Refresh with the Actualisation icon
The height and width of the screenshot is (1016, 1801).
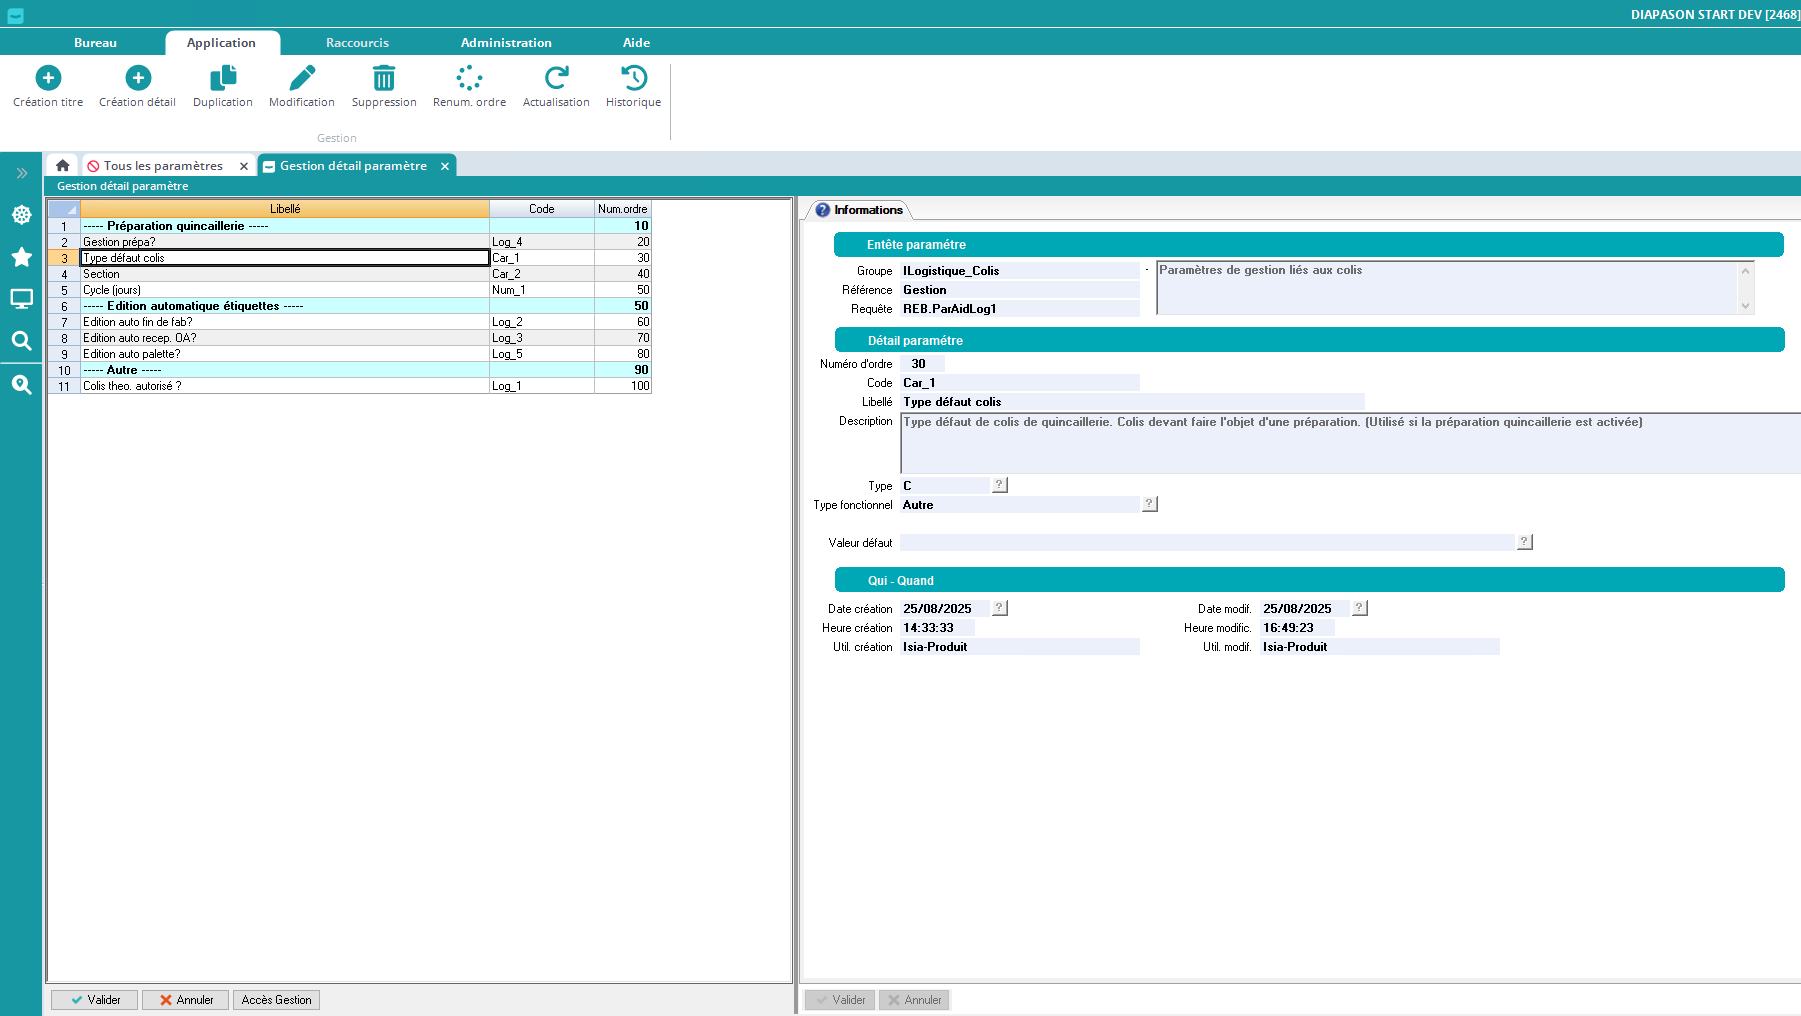click(556, 78)
